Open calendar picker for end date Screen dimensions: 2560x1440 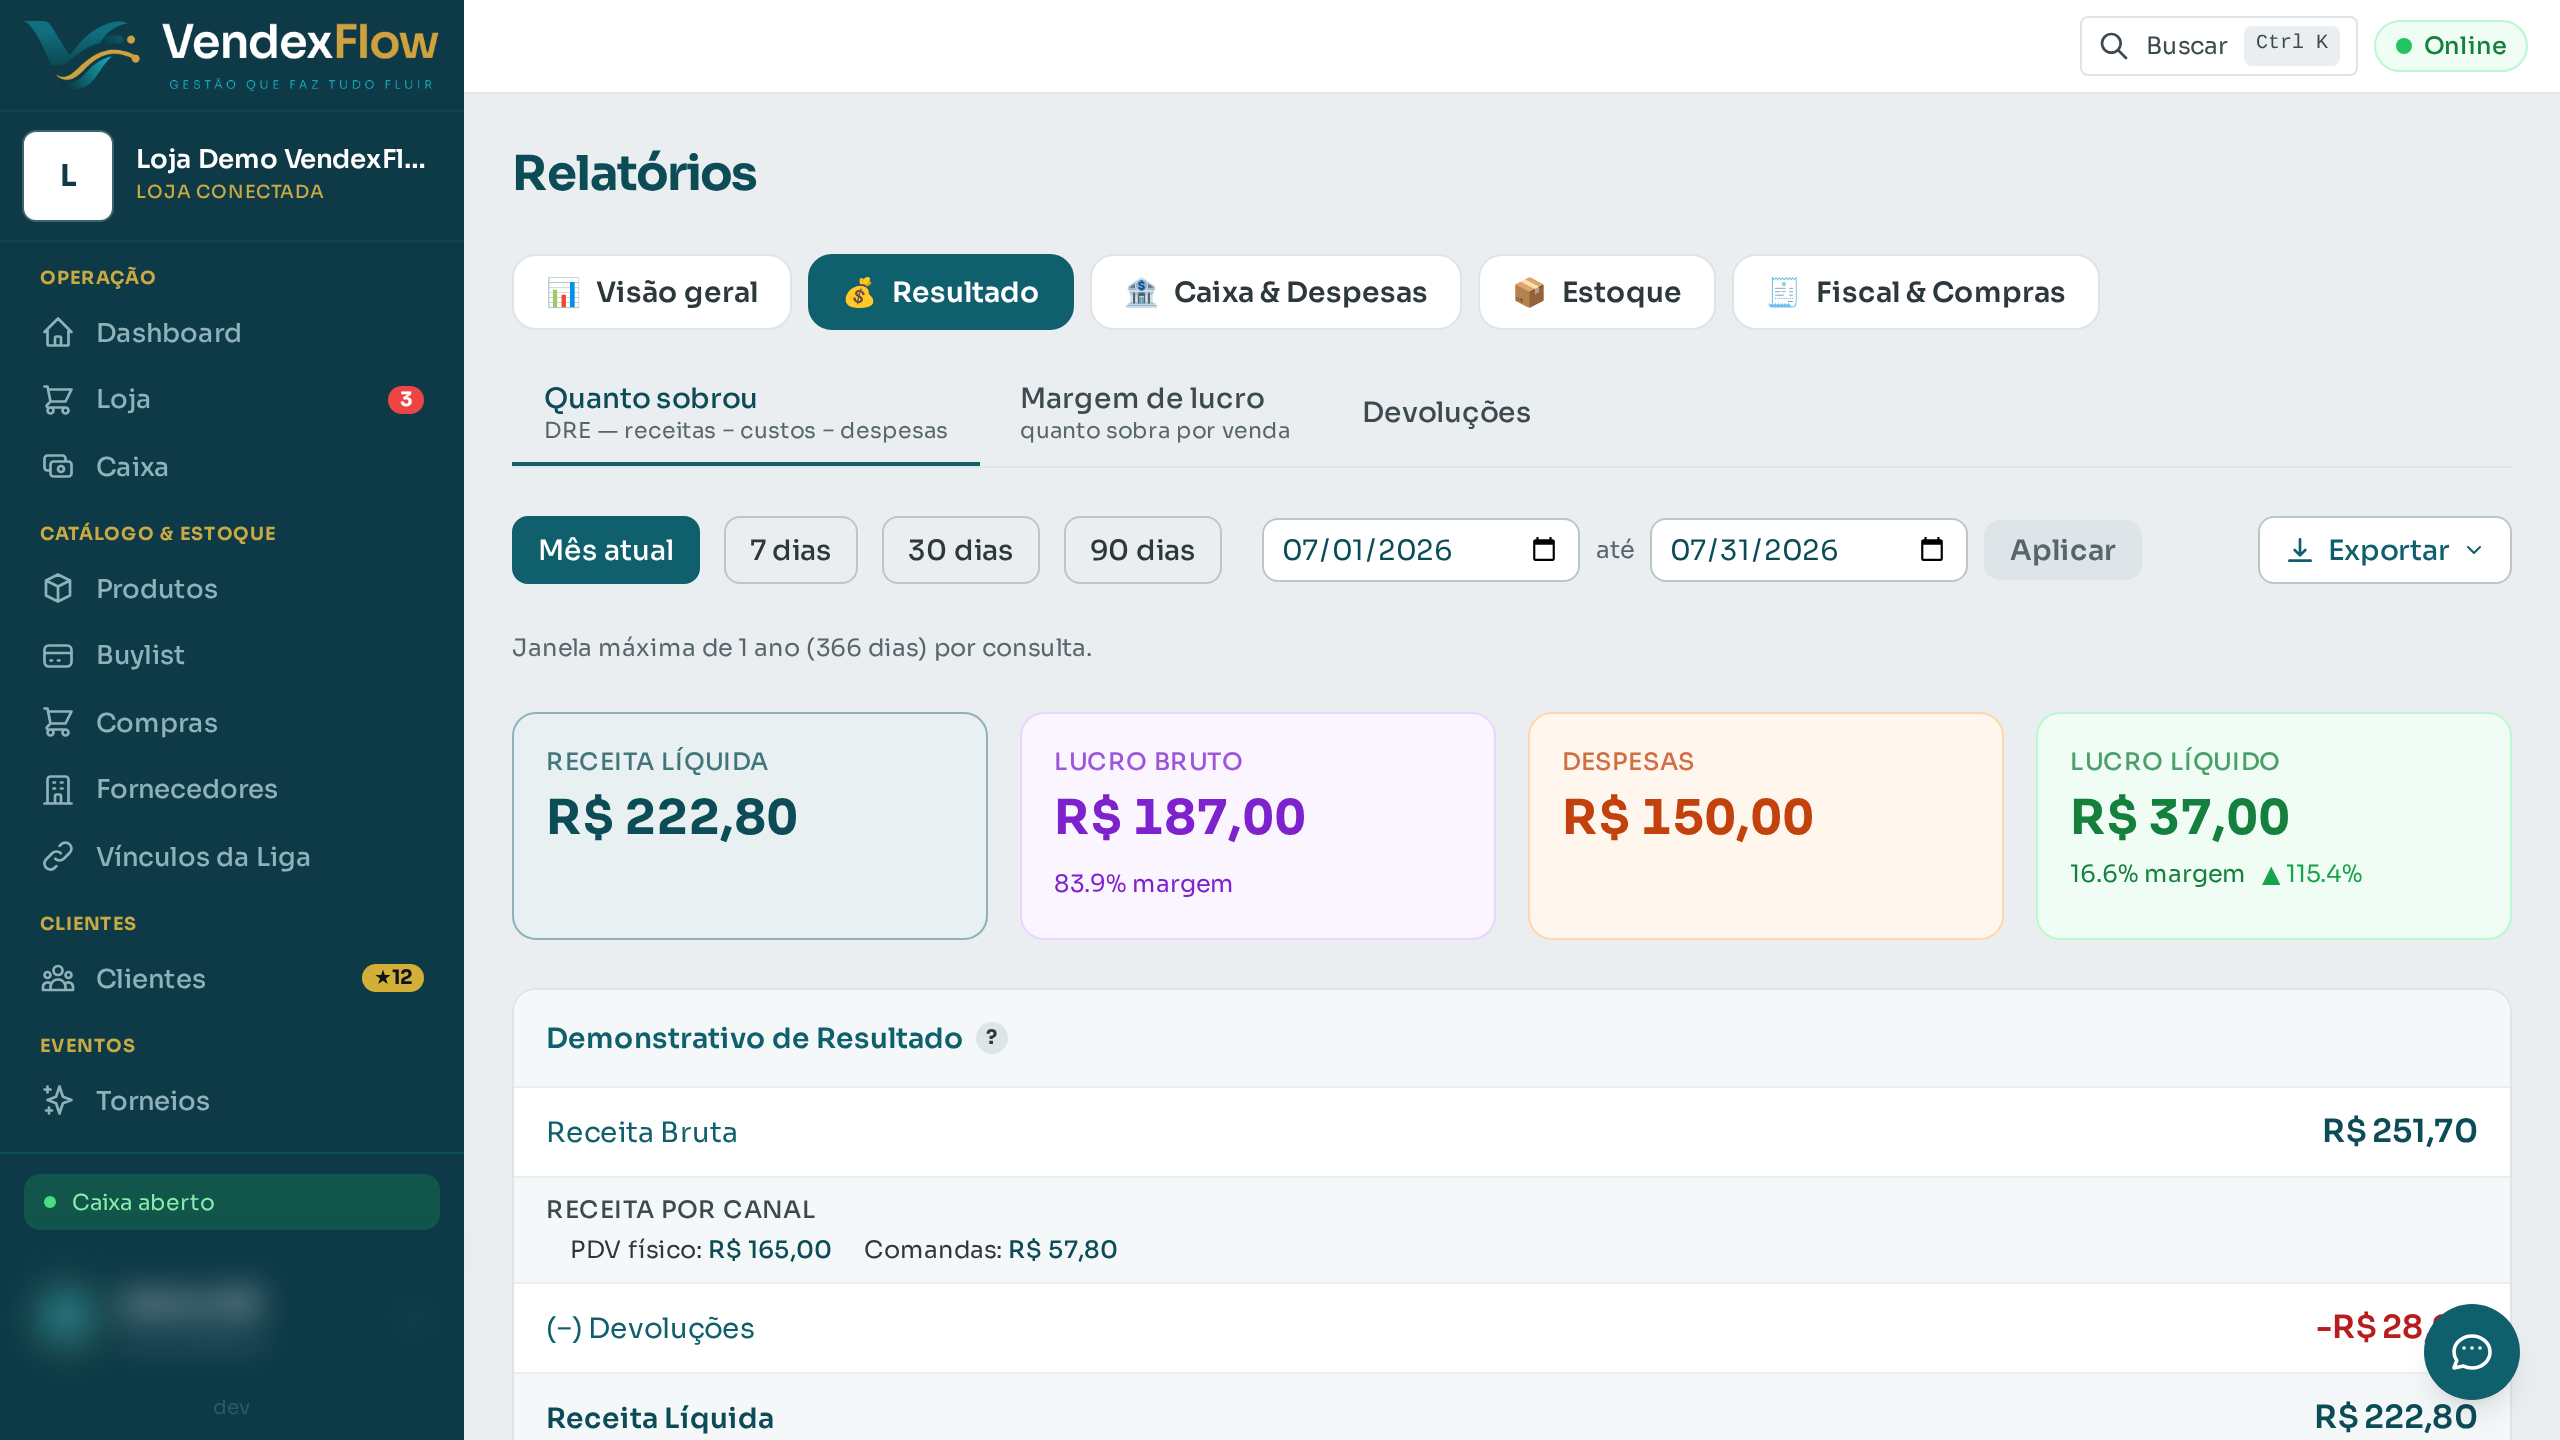pos(1932,550)
